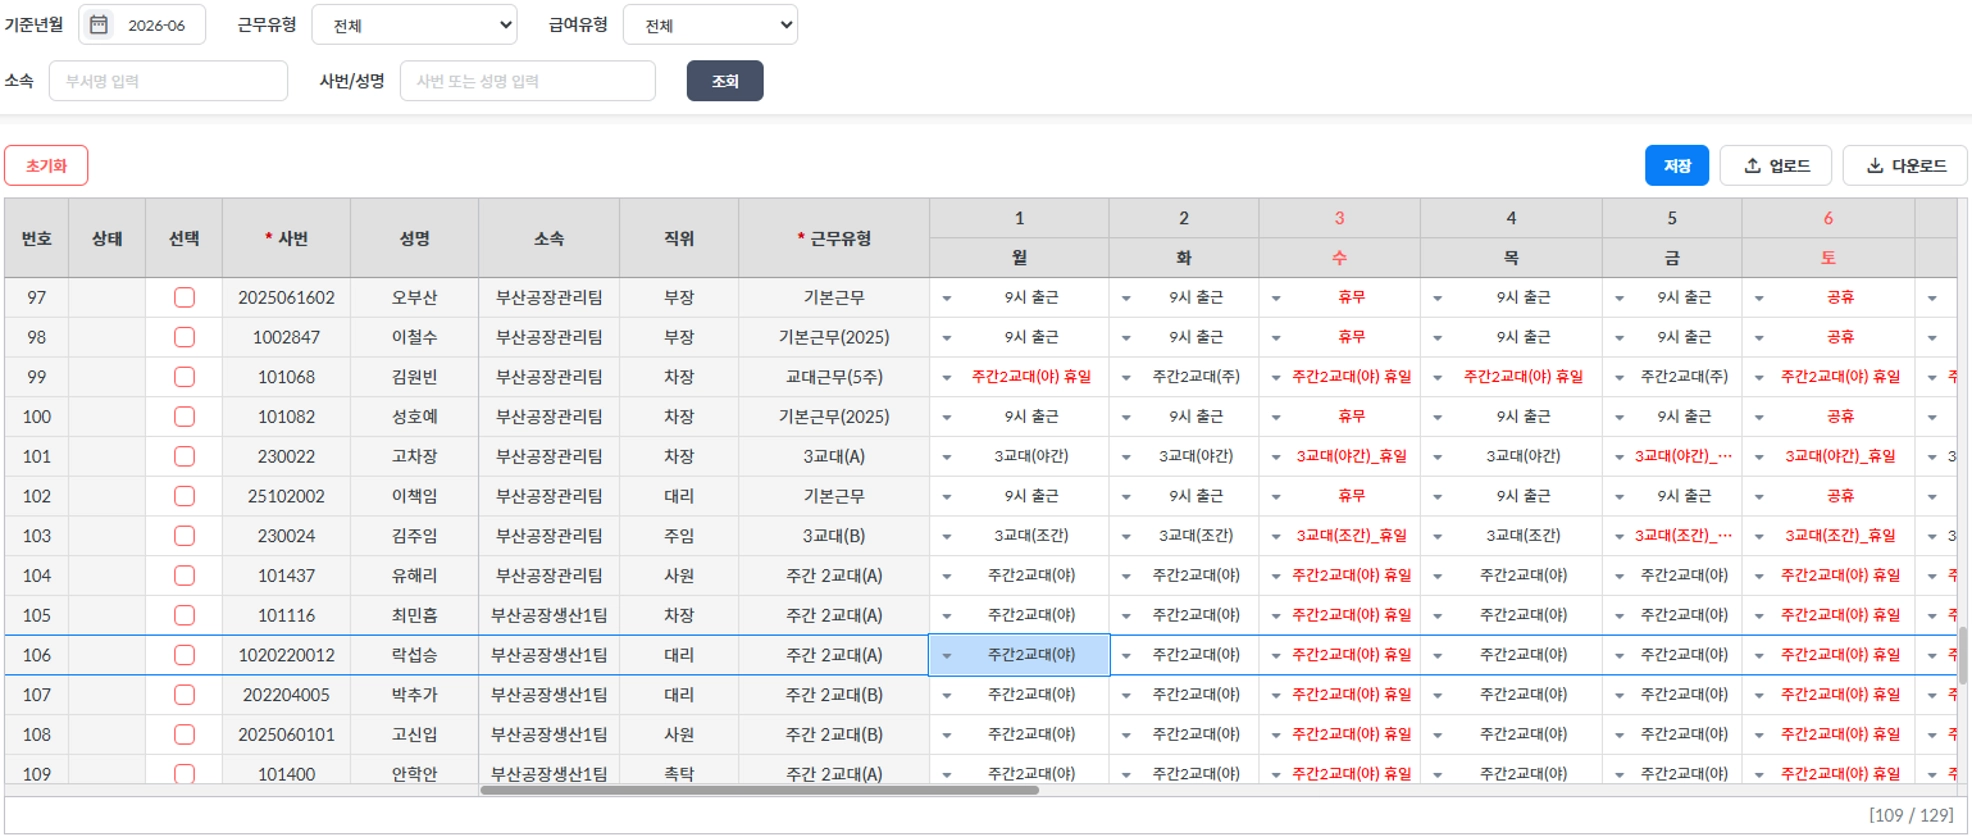Image resolution: width=1972 pixels, height=837 pixels.
Task: Check the box for 성호예
Action: (x=184, y=417)
